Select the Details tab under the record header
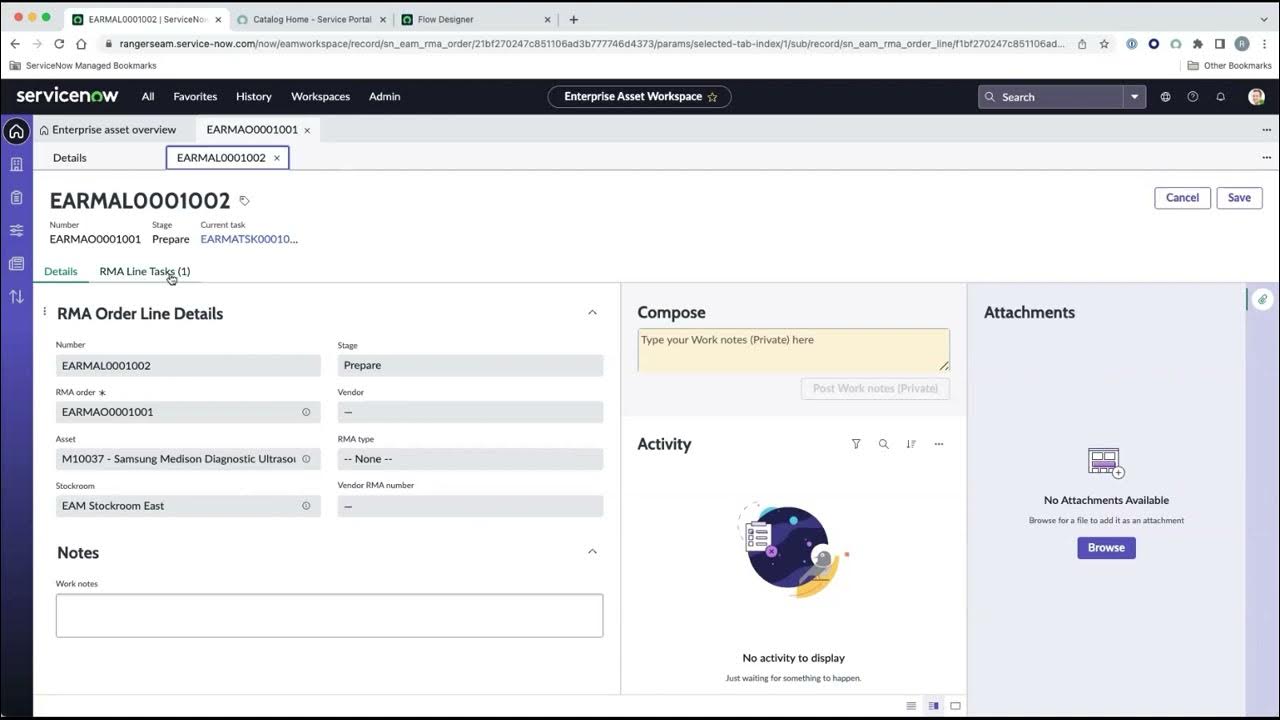This screenshot has width=1280, height=720. point(60,271)
